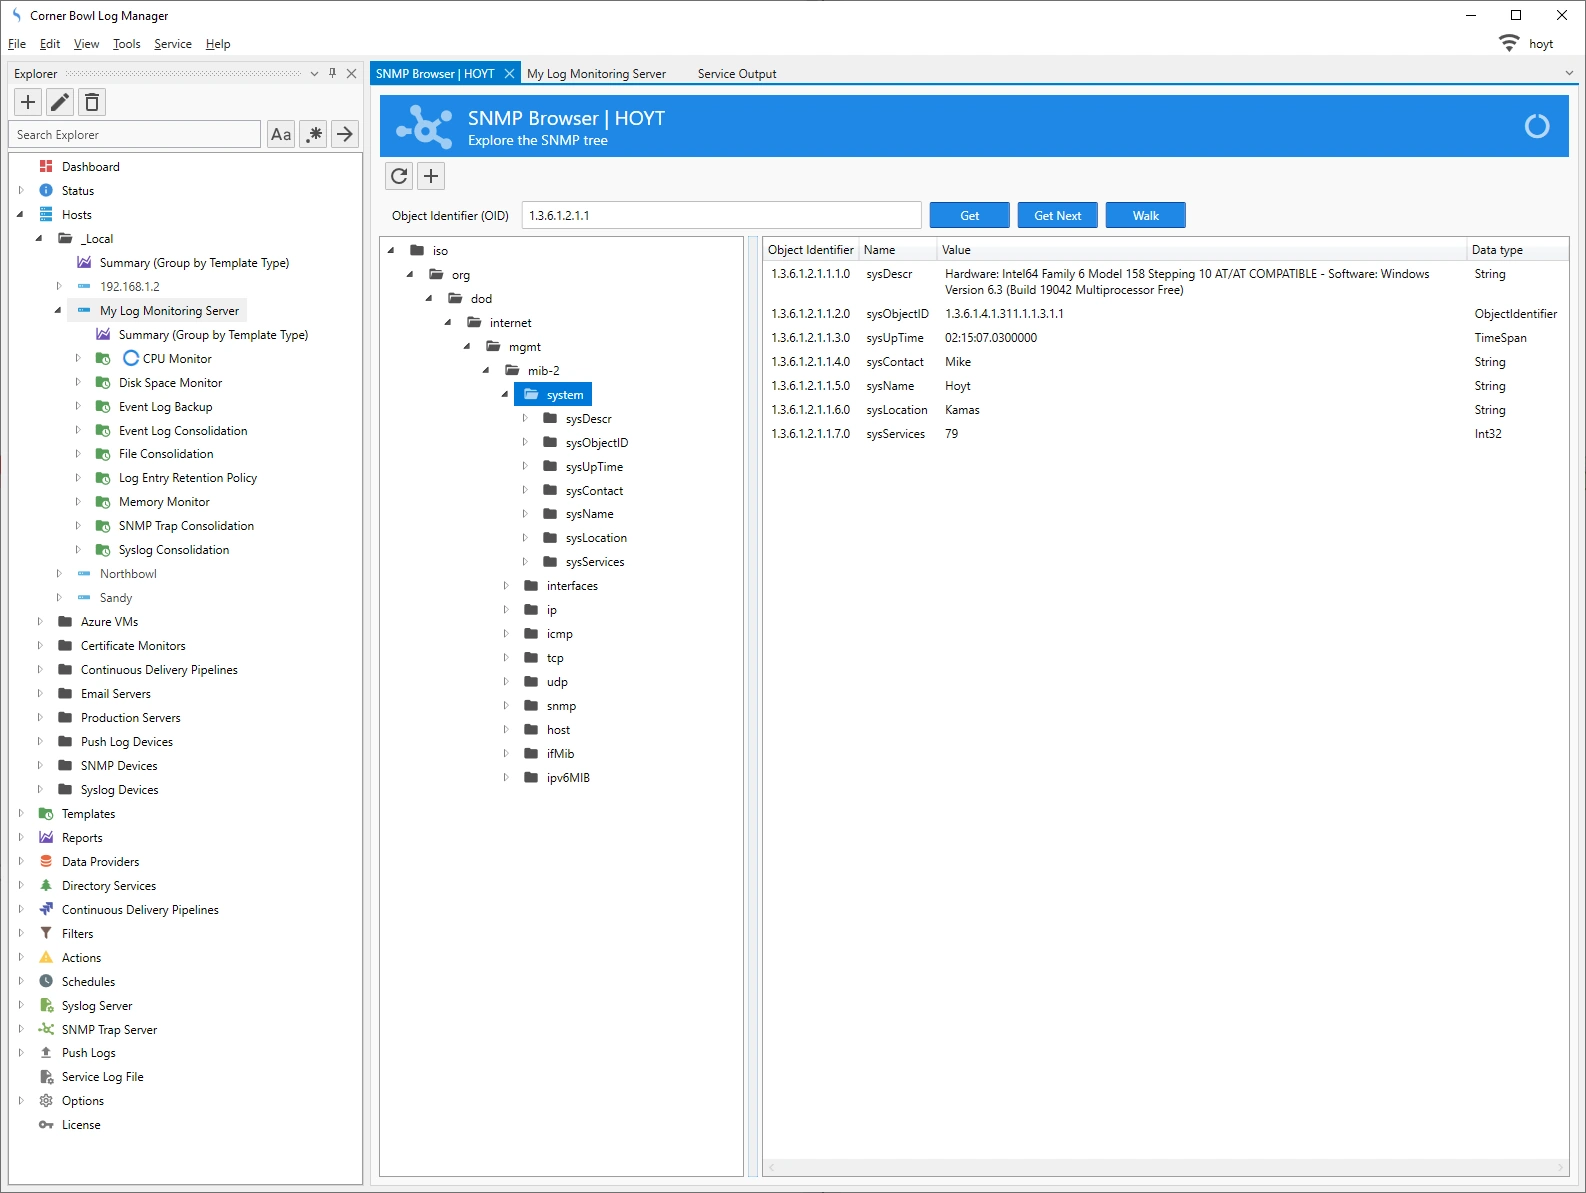
Task: Collapse the system node in SNMP tree
Action: pos(505,395)
